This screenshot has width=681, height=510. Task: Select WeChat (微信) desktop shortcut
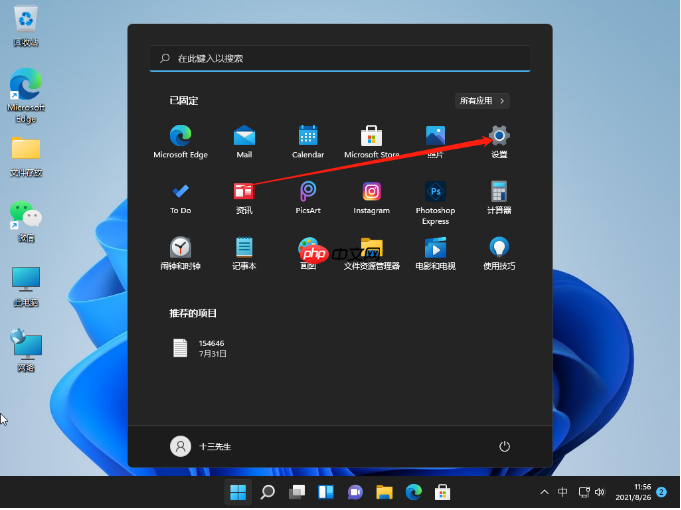26,222
